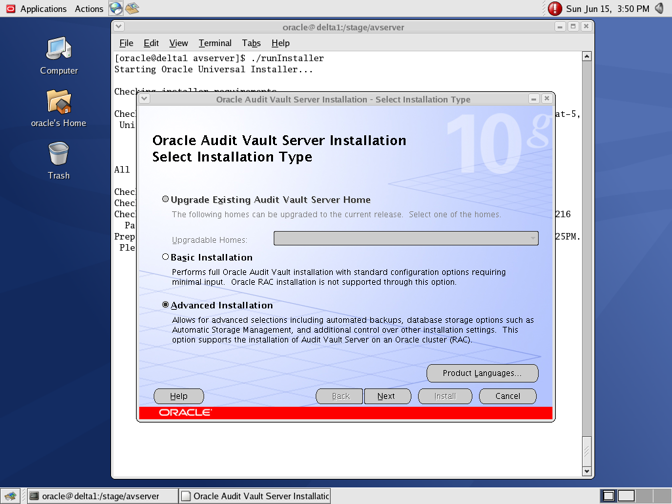Launch the email client icon in top panel

click(x=132, y=8)
